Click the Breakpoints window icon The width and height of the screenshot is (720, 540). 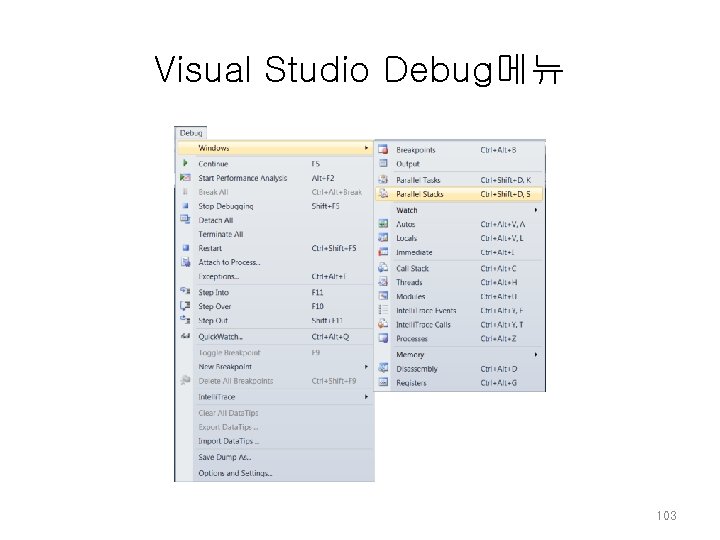pos(383,149)
